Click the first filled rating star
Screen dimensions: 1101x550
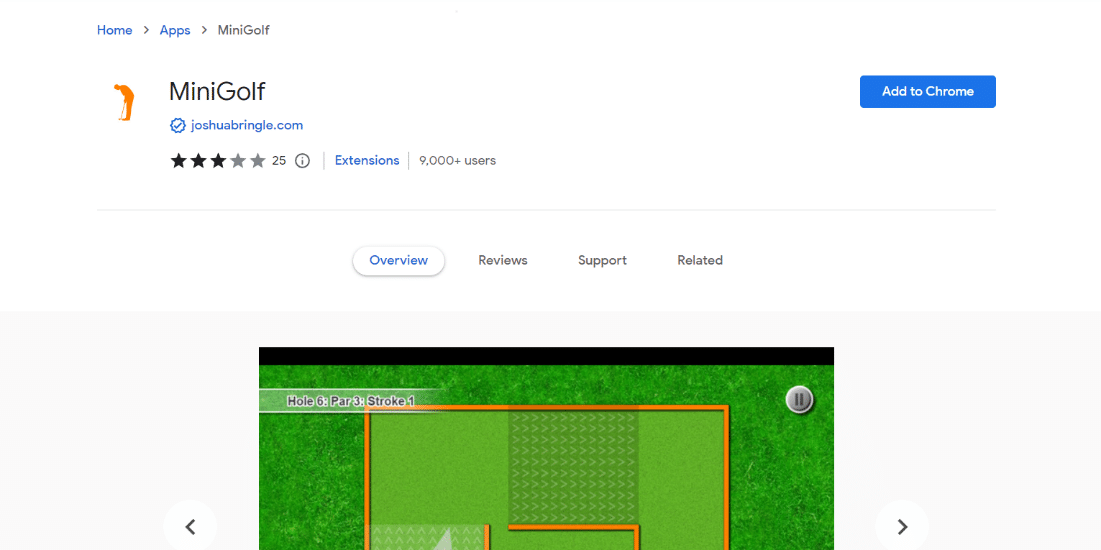click(x=178, y=161)
